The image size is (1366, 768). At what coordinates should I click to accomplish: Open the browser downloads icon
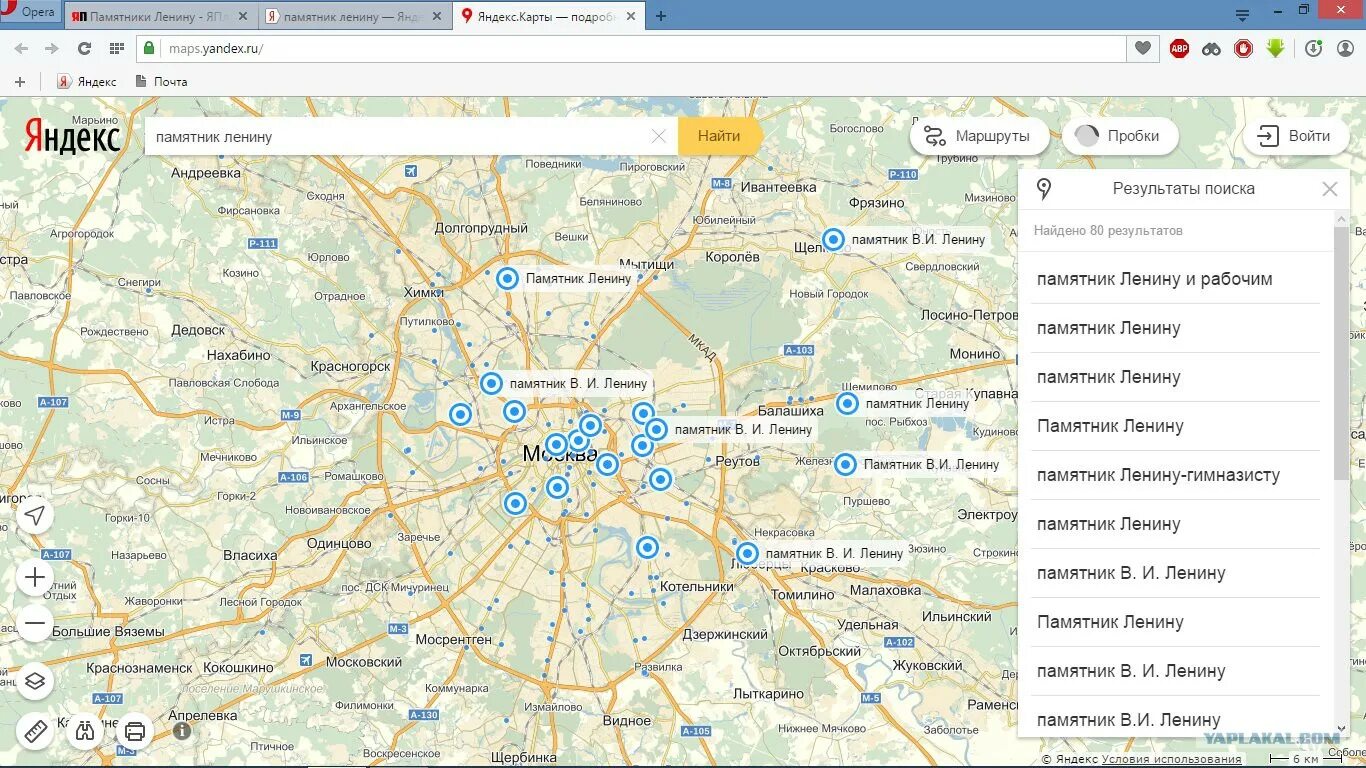[x=1313, y=48]
